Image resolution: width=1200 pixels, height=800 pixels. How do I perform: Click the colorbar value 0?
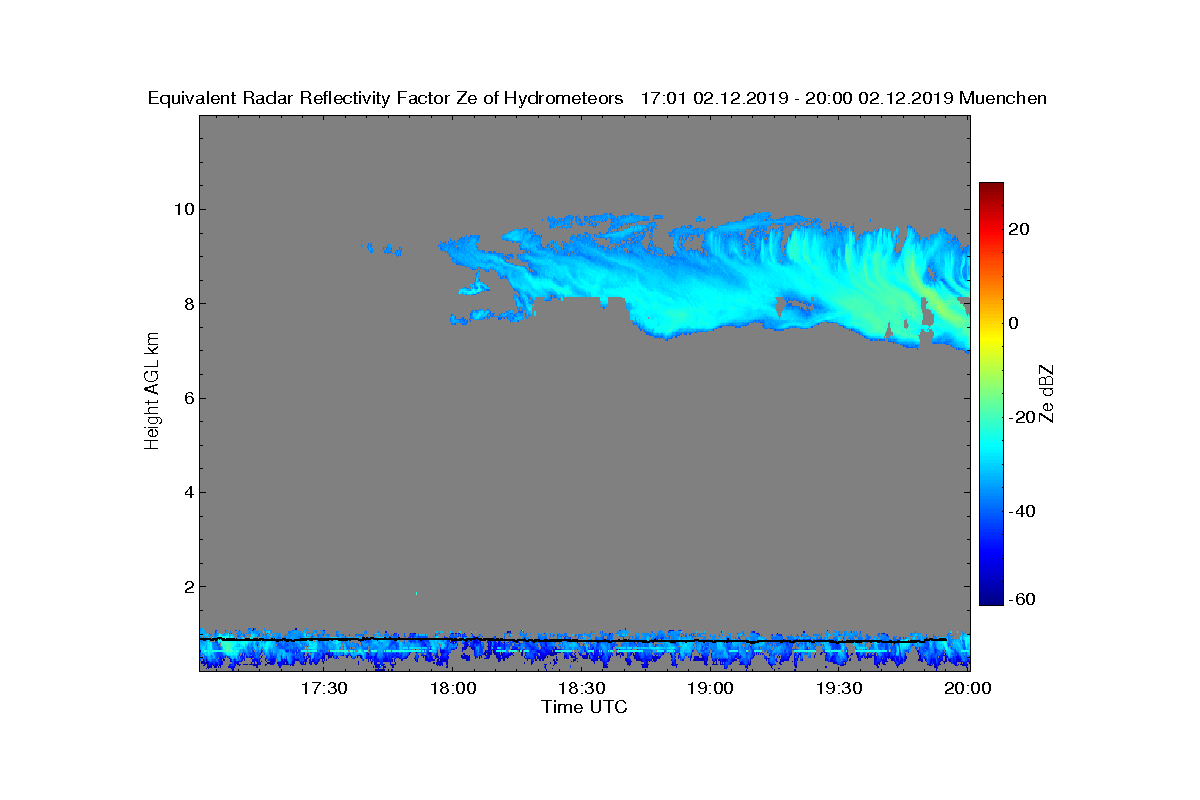1014,323
